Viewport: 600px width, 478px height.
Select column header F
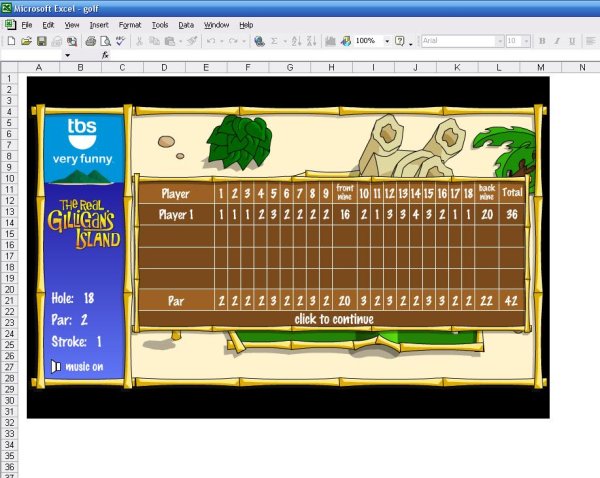(248, 67)
